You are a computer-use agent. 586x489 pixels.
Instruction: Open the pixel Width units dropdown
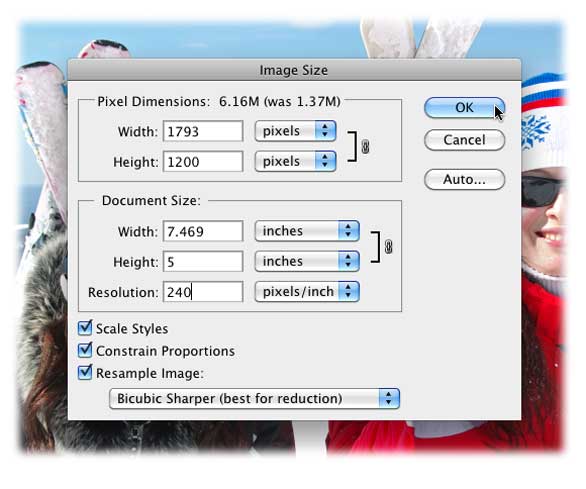(x=295, y=131)
